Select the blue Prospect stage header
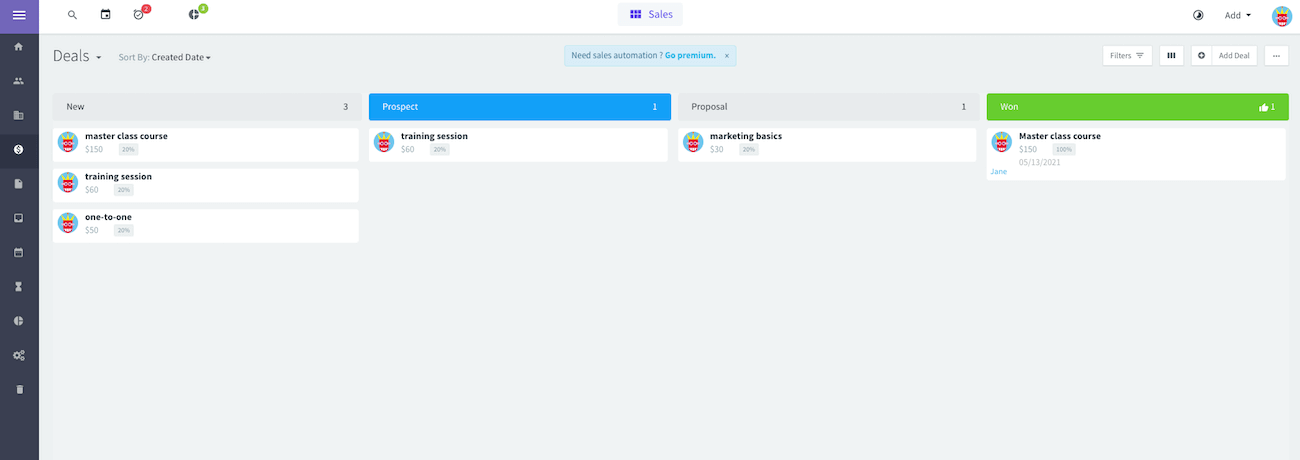The height and width of the screenshot is (460, 1300). [x=519, y=107]
